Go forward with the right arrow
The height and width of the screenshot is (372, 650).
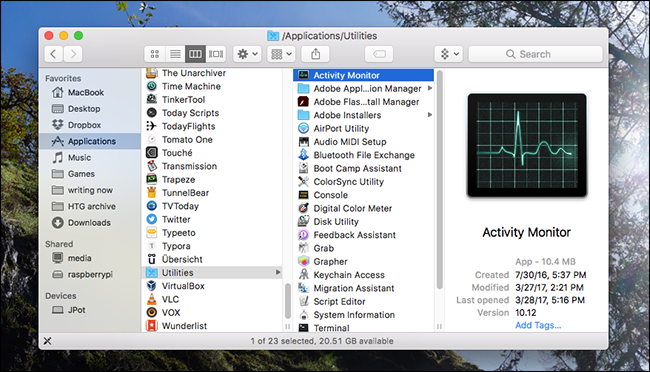click(x=73, y=54)
